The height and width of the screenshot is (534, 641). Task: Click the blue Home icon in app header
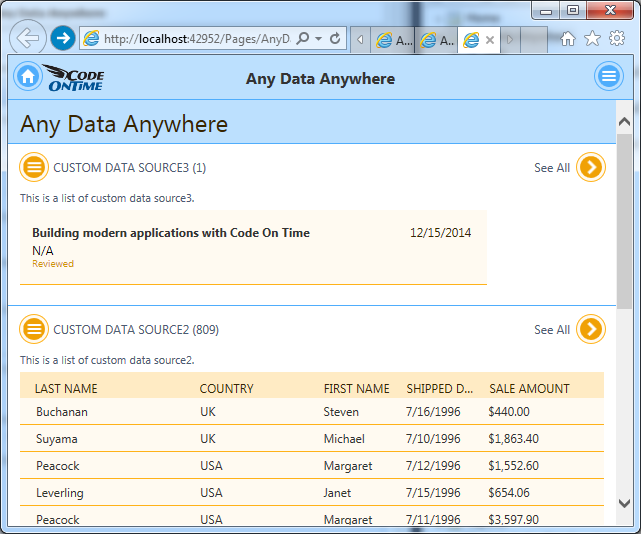pos(27,77)
